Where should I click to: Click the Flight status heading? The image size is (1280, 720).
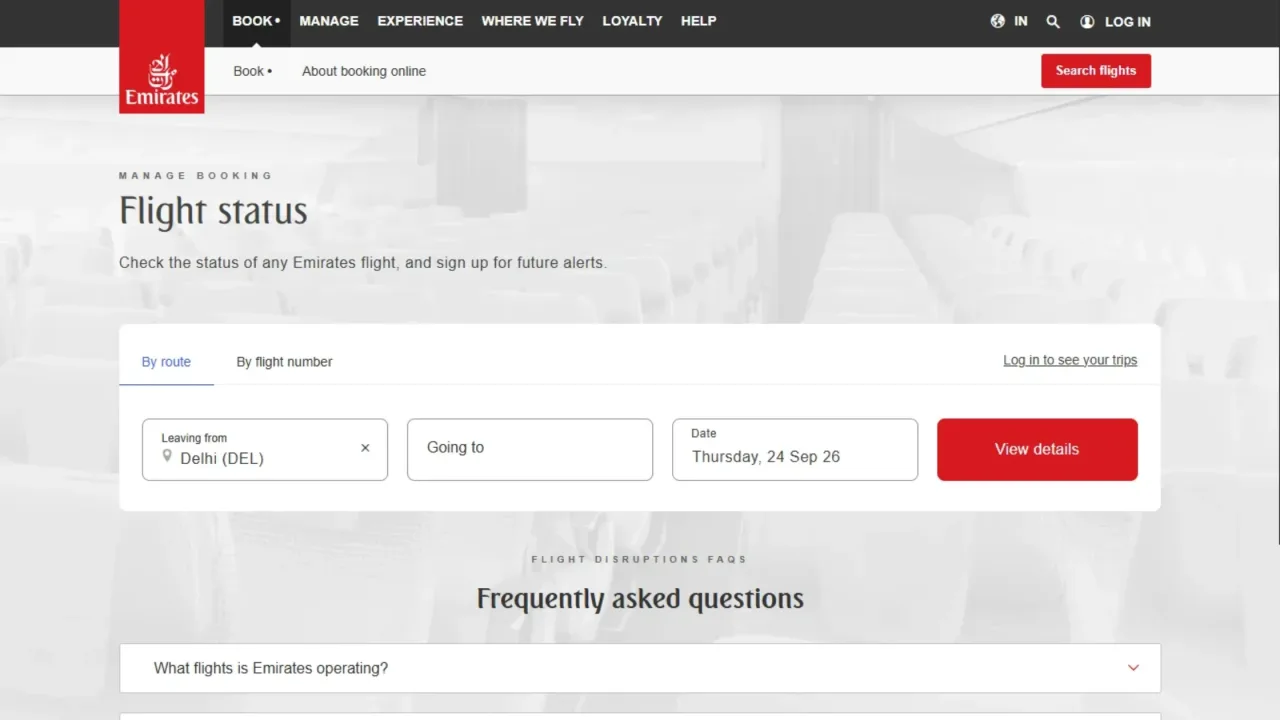click(213, 211)
